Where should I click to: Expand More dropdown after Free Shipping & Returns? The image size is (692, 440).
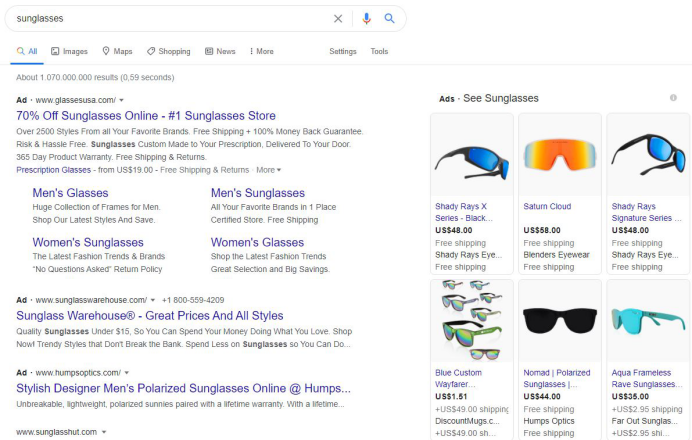pos(268,170)
